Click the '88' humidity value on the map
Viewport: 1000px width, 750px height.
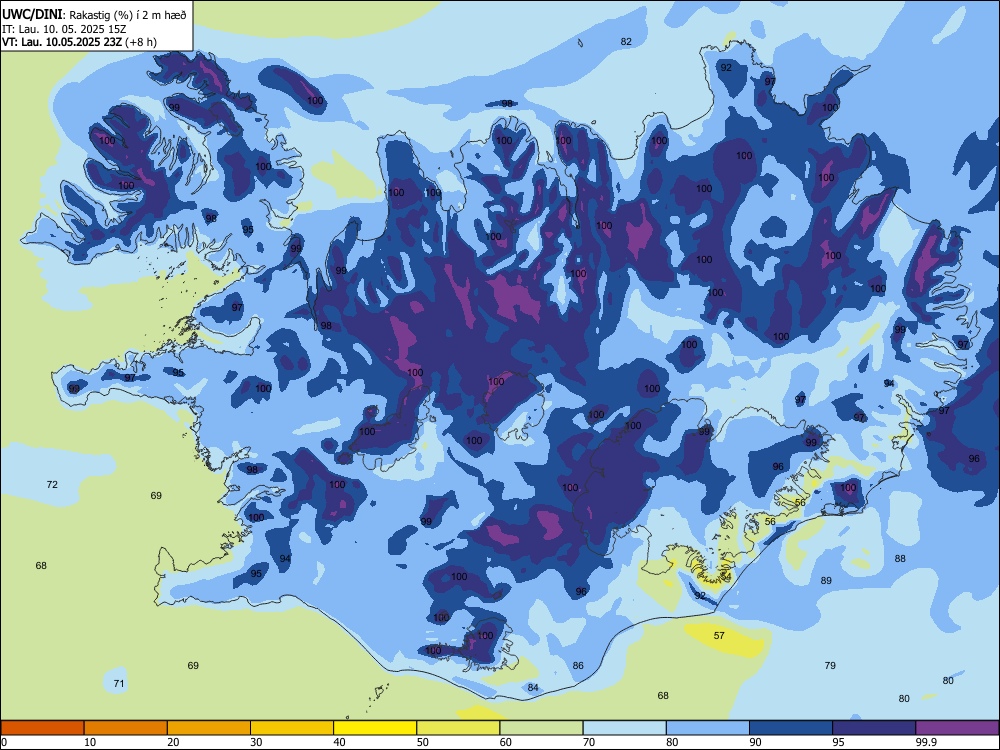click(900, 559)
